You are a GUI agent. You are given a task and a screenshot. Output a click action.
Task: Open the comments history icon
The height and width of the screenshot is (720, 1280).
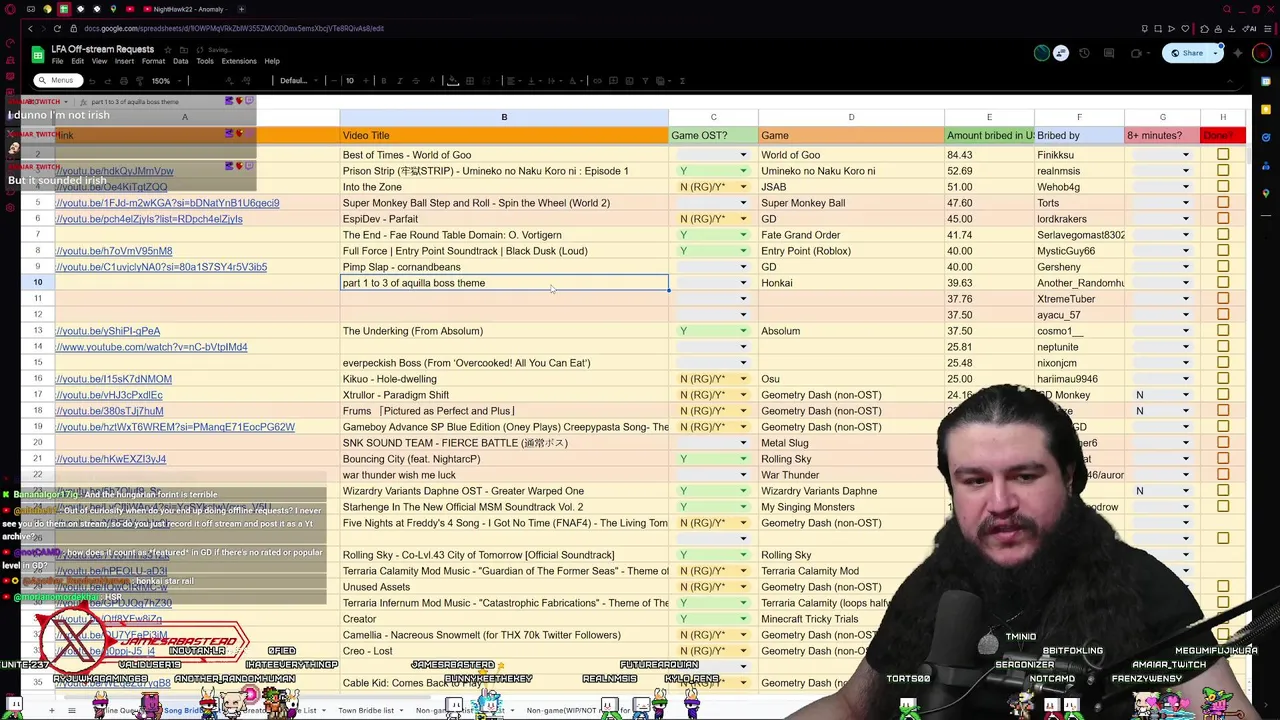1109,53
